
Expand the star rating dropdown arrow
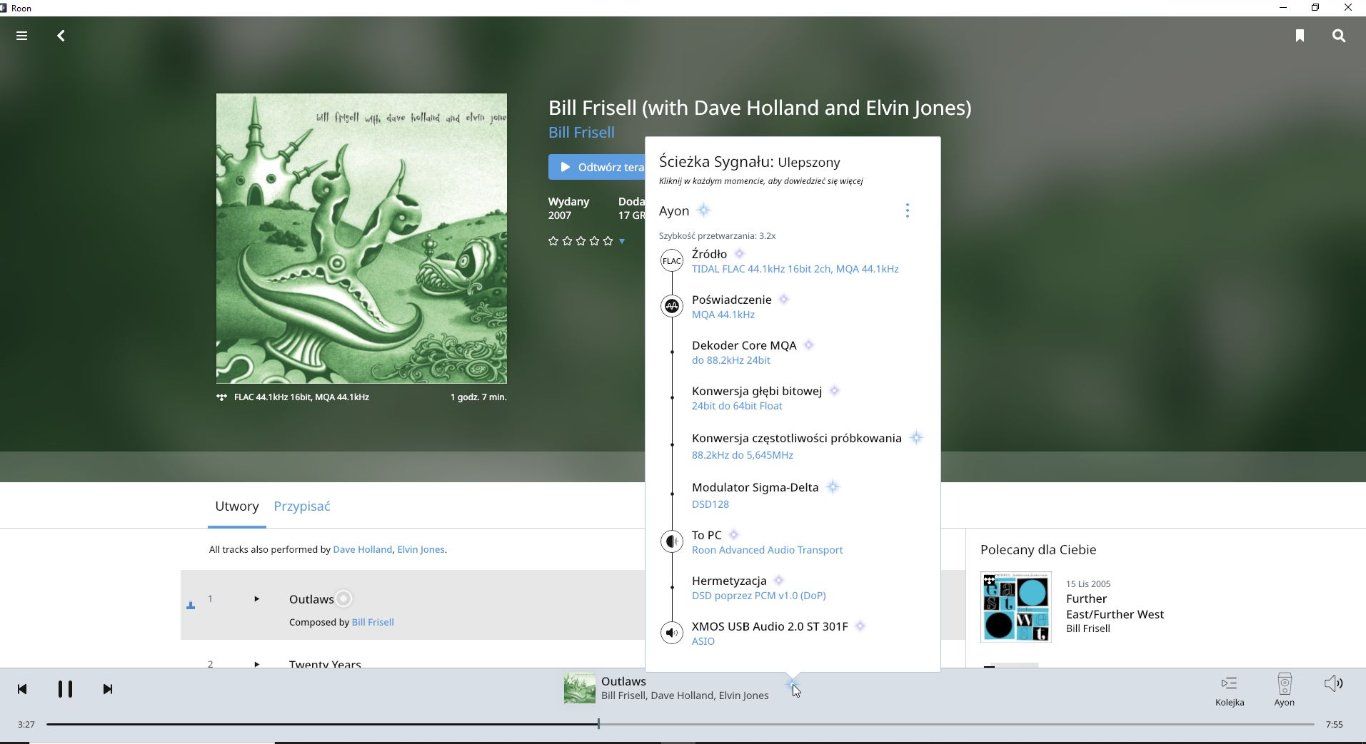pos(622,241)
